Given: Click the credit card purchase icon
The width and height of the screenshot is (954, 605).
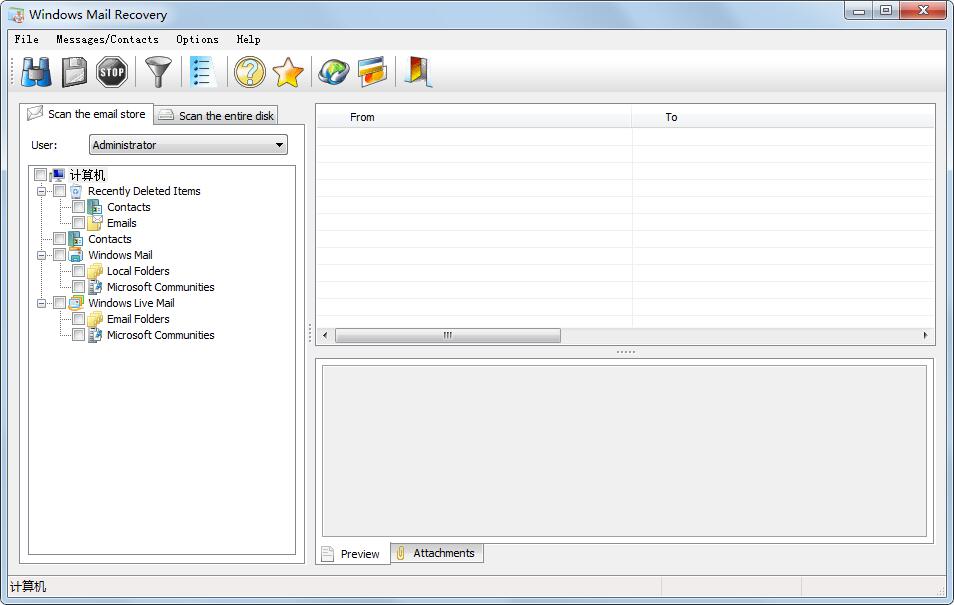Looking at the screenshot, I should pyautogui.click(x=371, y=72).
